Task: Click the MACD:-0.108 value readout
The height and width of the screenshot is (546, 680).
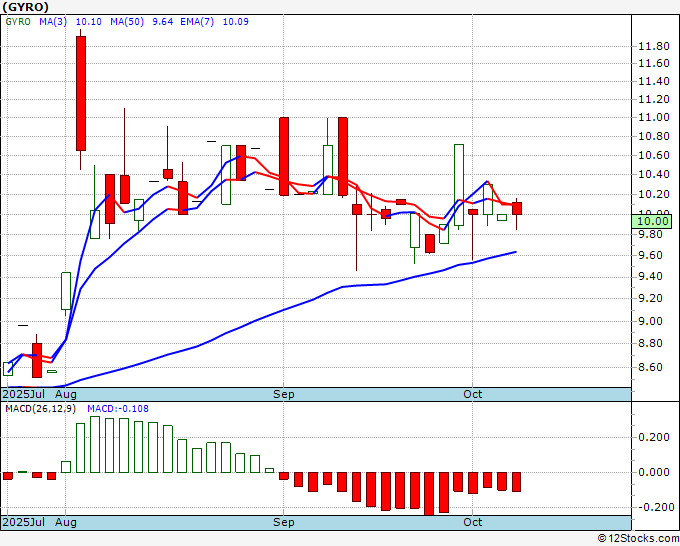Action: [x=118, y=409]
